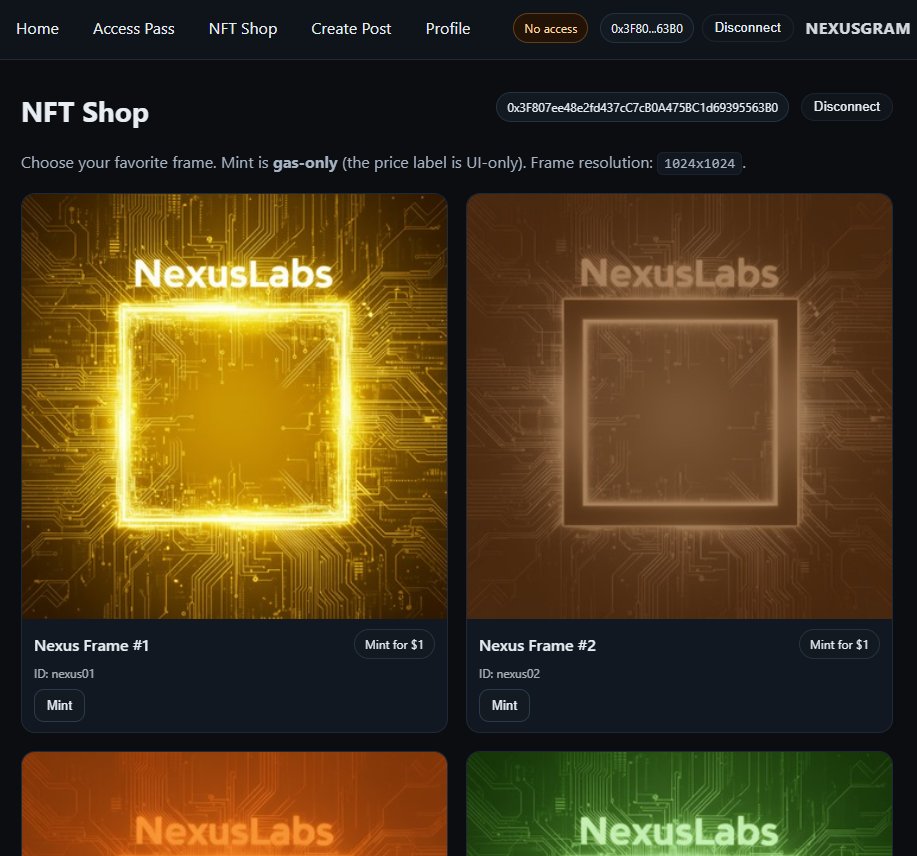Select the Nexus Frame #1 title
Screen dimensions: 917x856
pos(91,646)
